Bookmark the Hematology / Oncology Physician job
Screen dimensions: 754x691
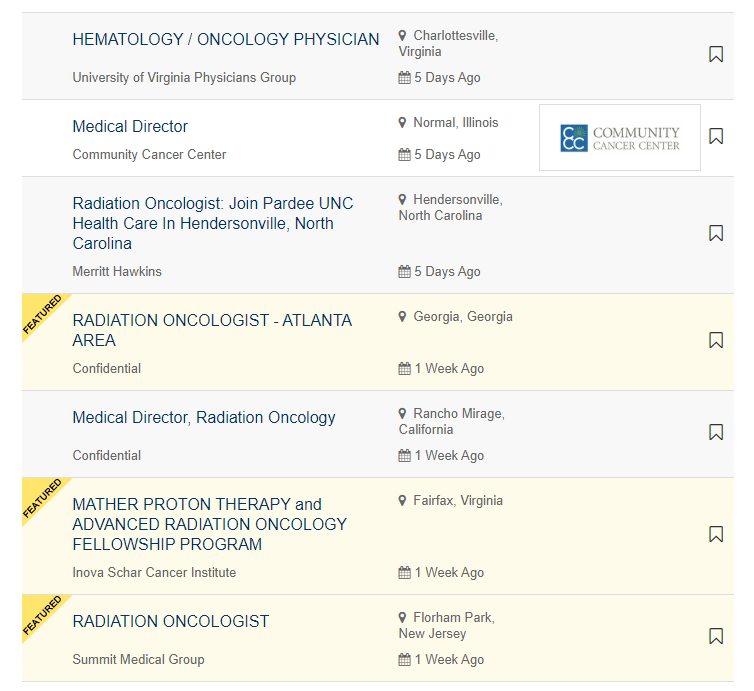click(716, 54)
